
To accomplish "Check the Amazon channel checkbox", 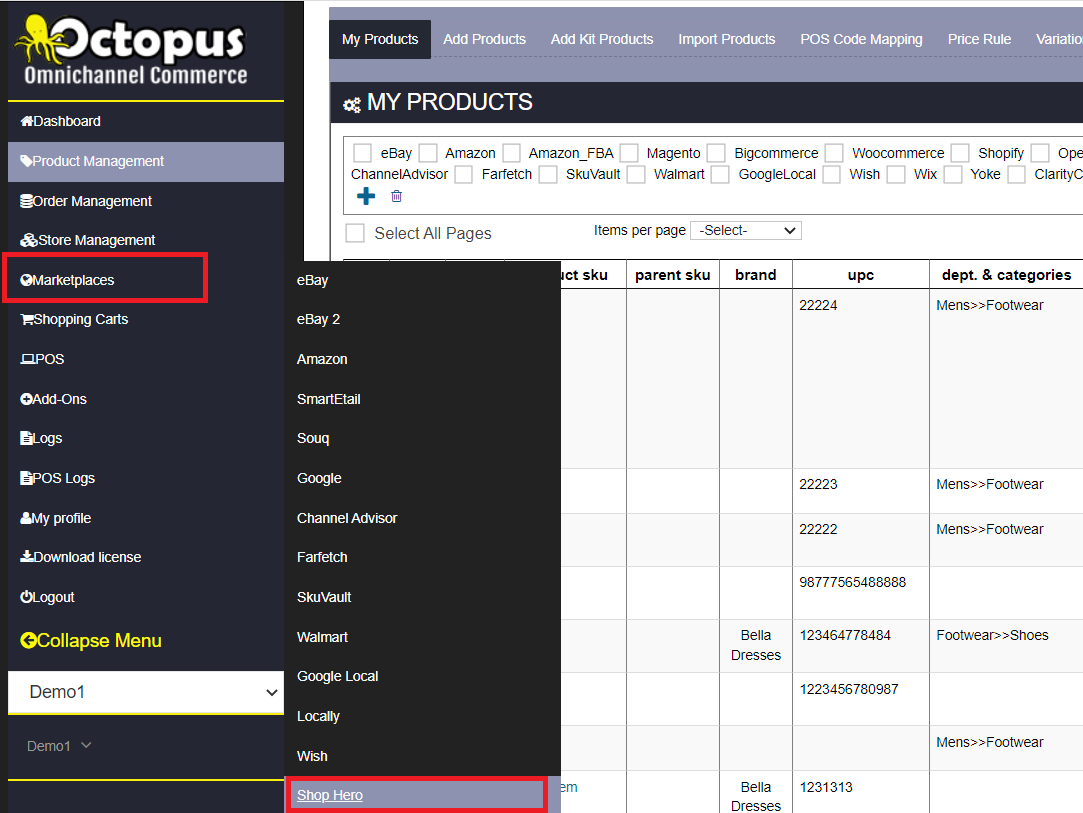I will pos(428,153).
